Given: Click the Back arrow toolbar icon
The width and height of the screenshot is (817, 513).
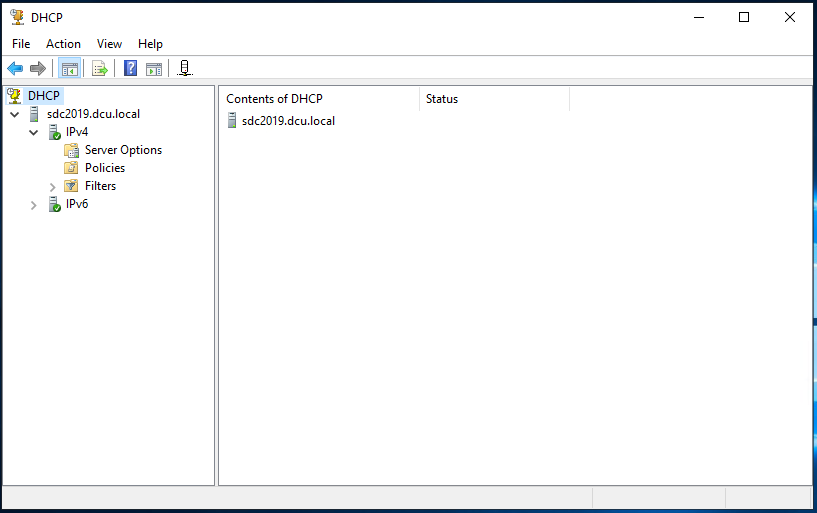Looking at the screenshot, I should [x=15, y=68].
